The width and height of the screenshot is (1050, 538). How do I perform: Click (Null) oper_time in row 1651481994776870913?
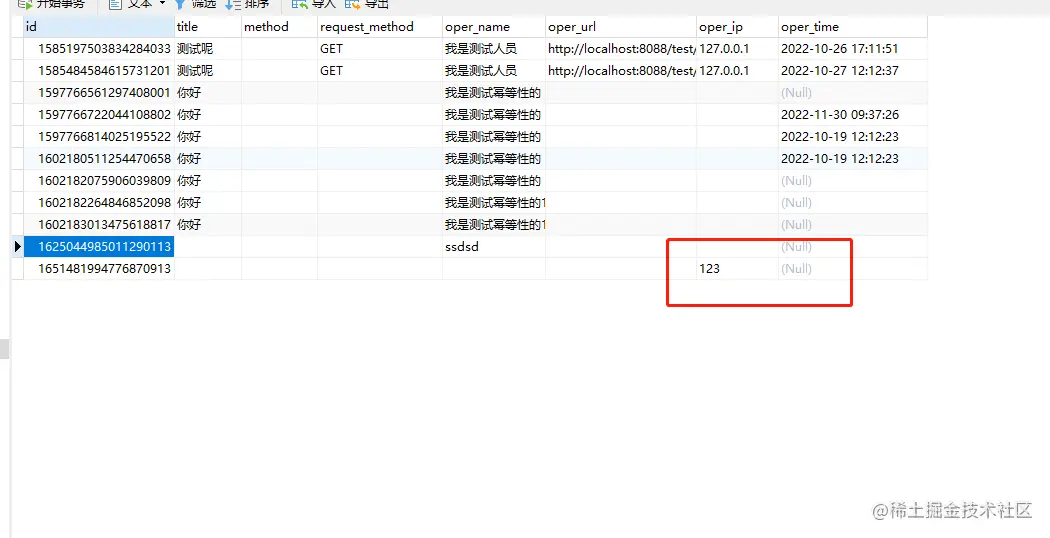pyautogui.click(x=796, y=269)
